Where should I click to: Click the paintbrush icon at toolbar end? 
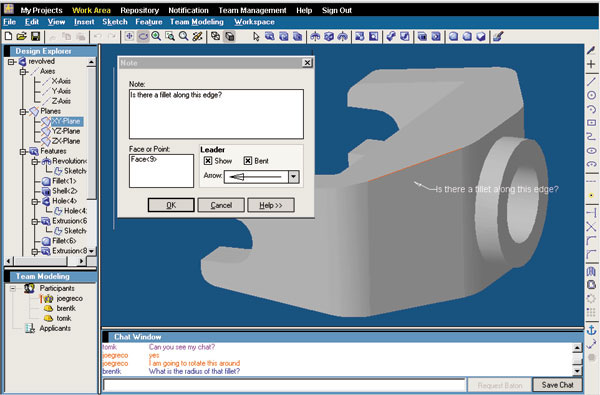[497, 36]
